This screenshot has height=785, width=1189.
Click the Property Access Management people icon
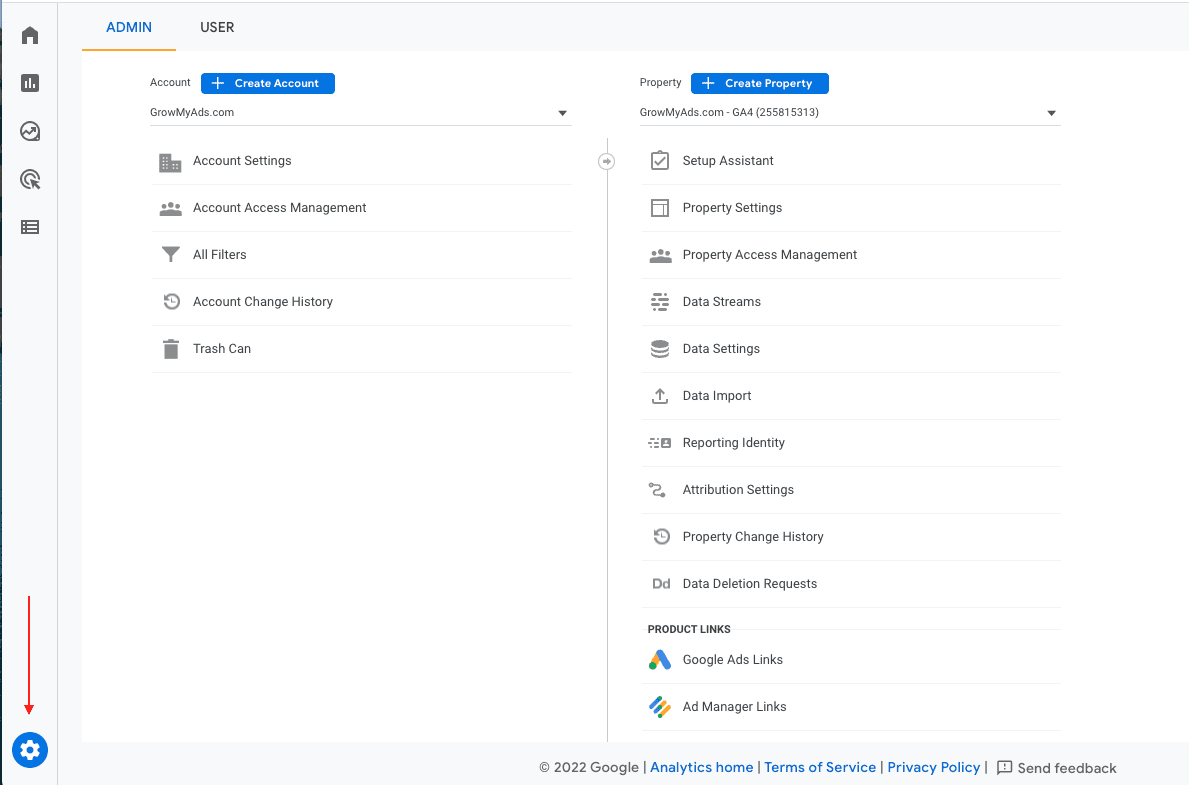pos(660,256)
